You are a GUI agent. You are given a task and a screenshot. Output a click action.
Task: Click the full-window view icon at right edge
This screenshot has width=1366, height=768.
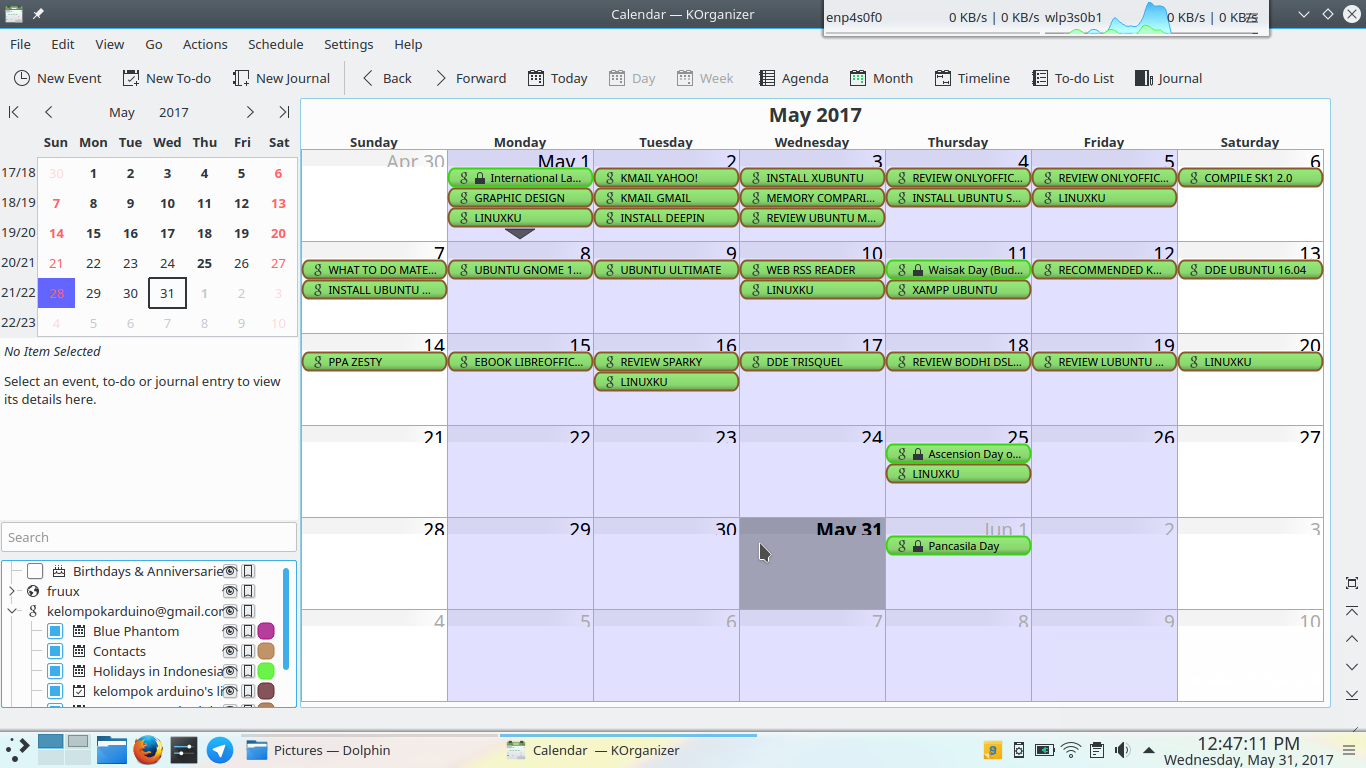pos(1352,583)
